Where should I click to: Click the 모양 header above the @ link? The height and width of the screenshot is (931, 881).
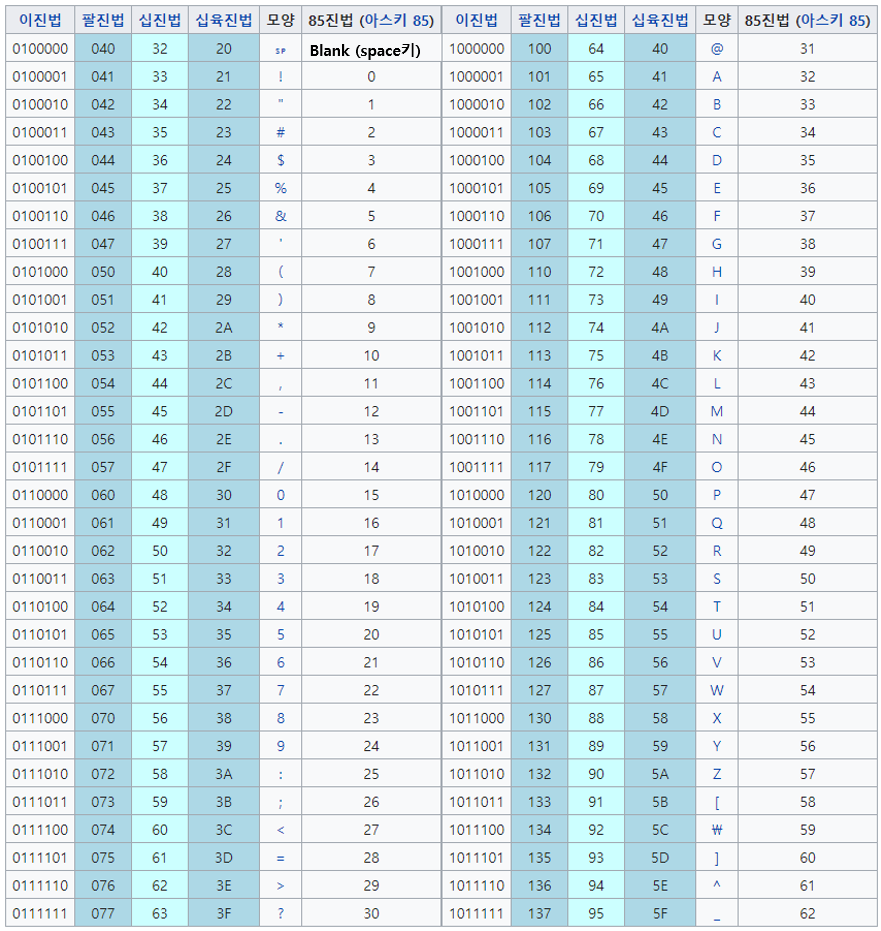[x=717, y=20]
